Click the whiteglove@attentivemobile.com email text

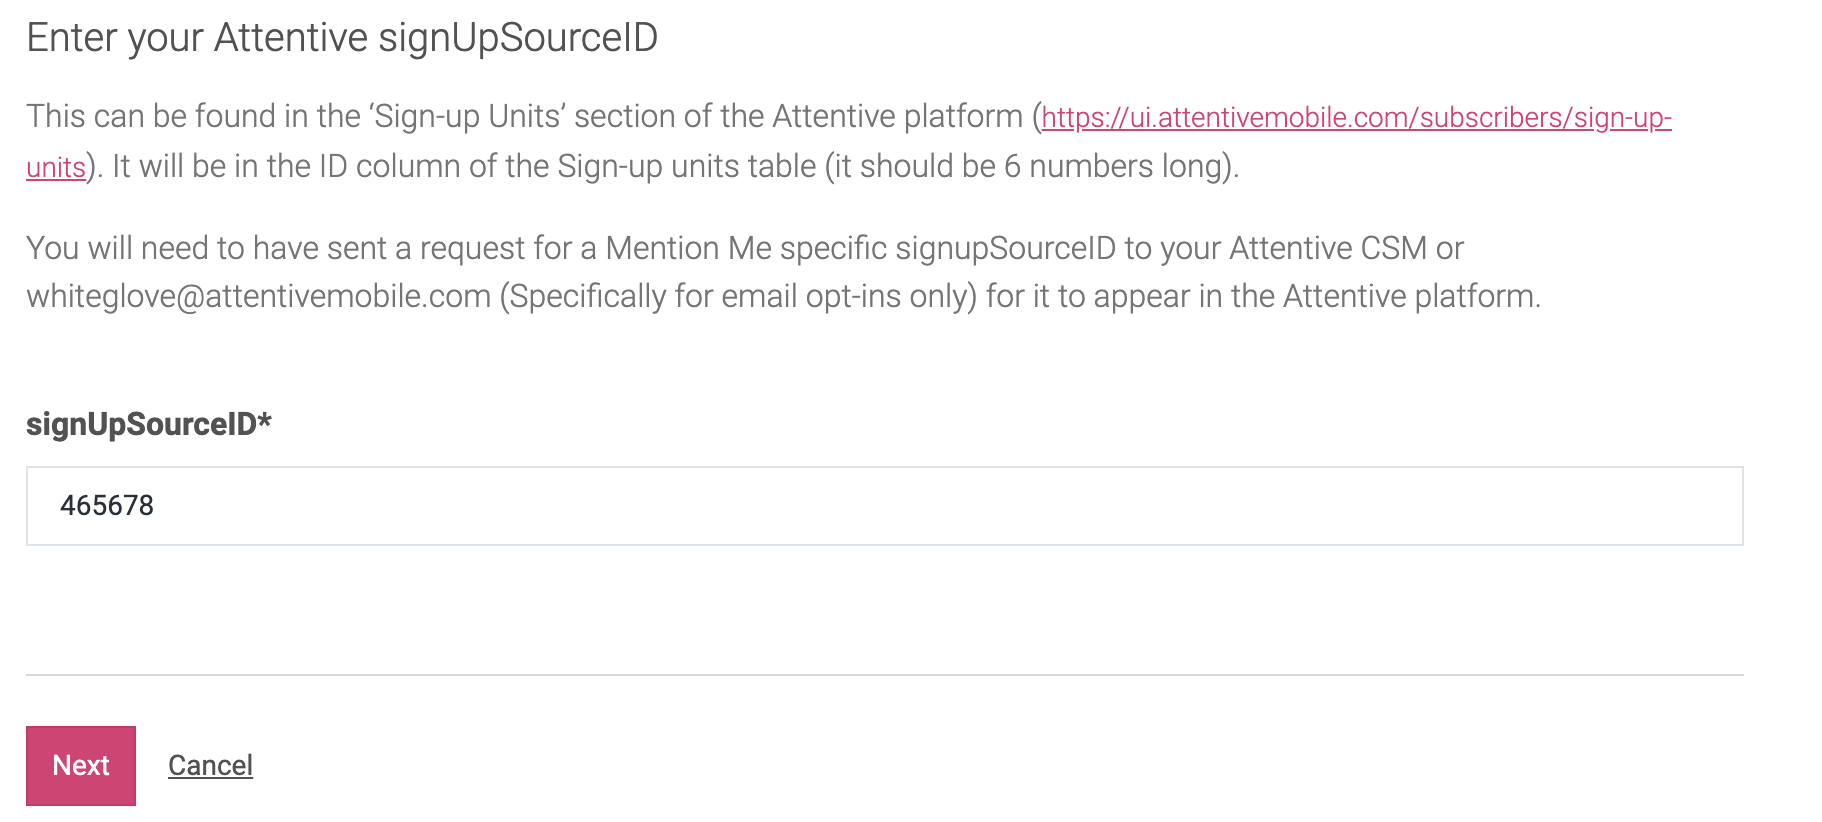pos(259,297)
